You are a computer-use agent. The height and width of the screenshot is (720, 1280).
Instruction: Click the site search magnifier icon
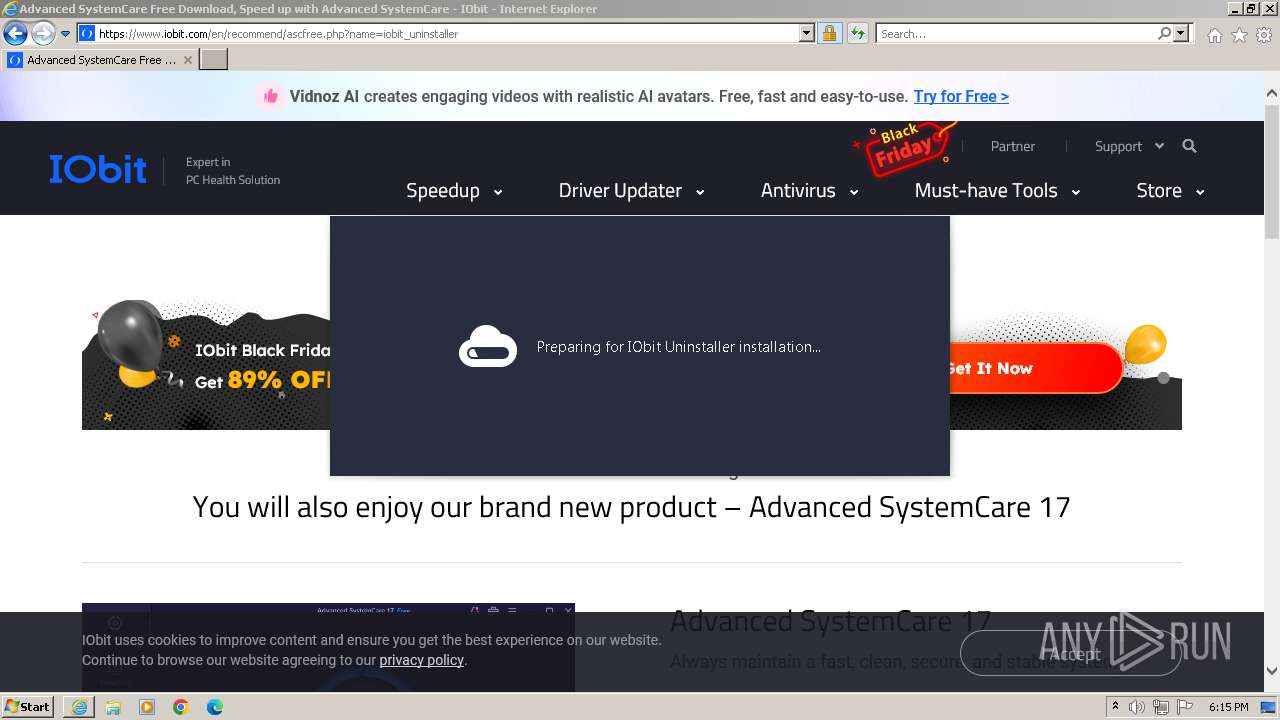coord(1189,146)
